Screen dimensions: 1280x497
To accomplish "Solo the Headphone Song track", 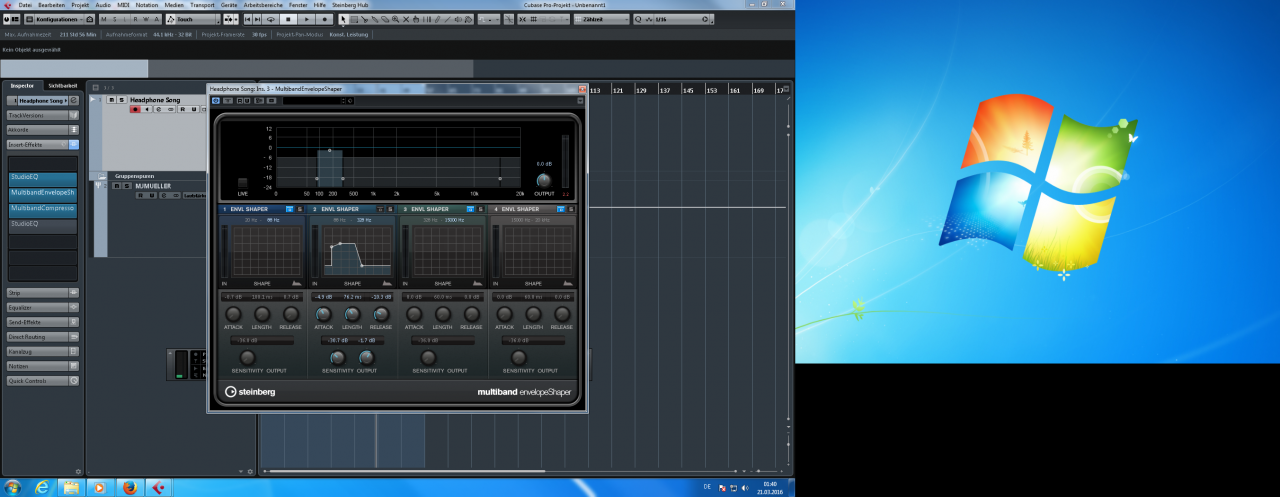I will point(121,100).
